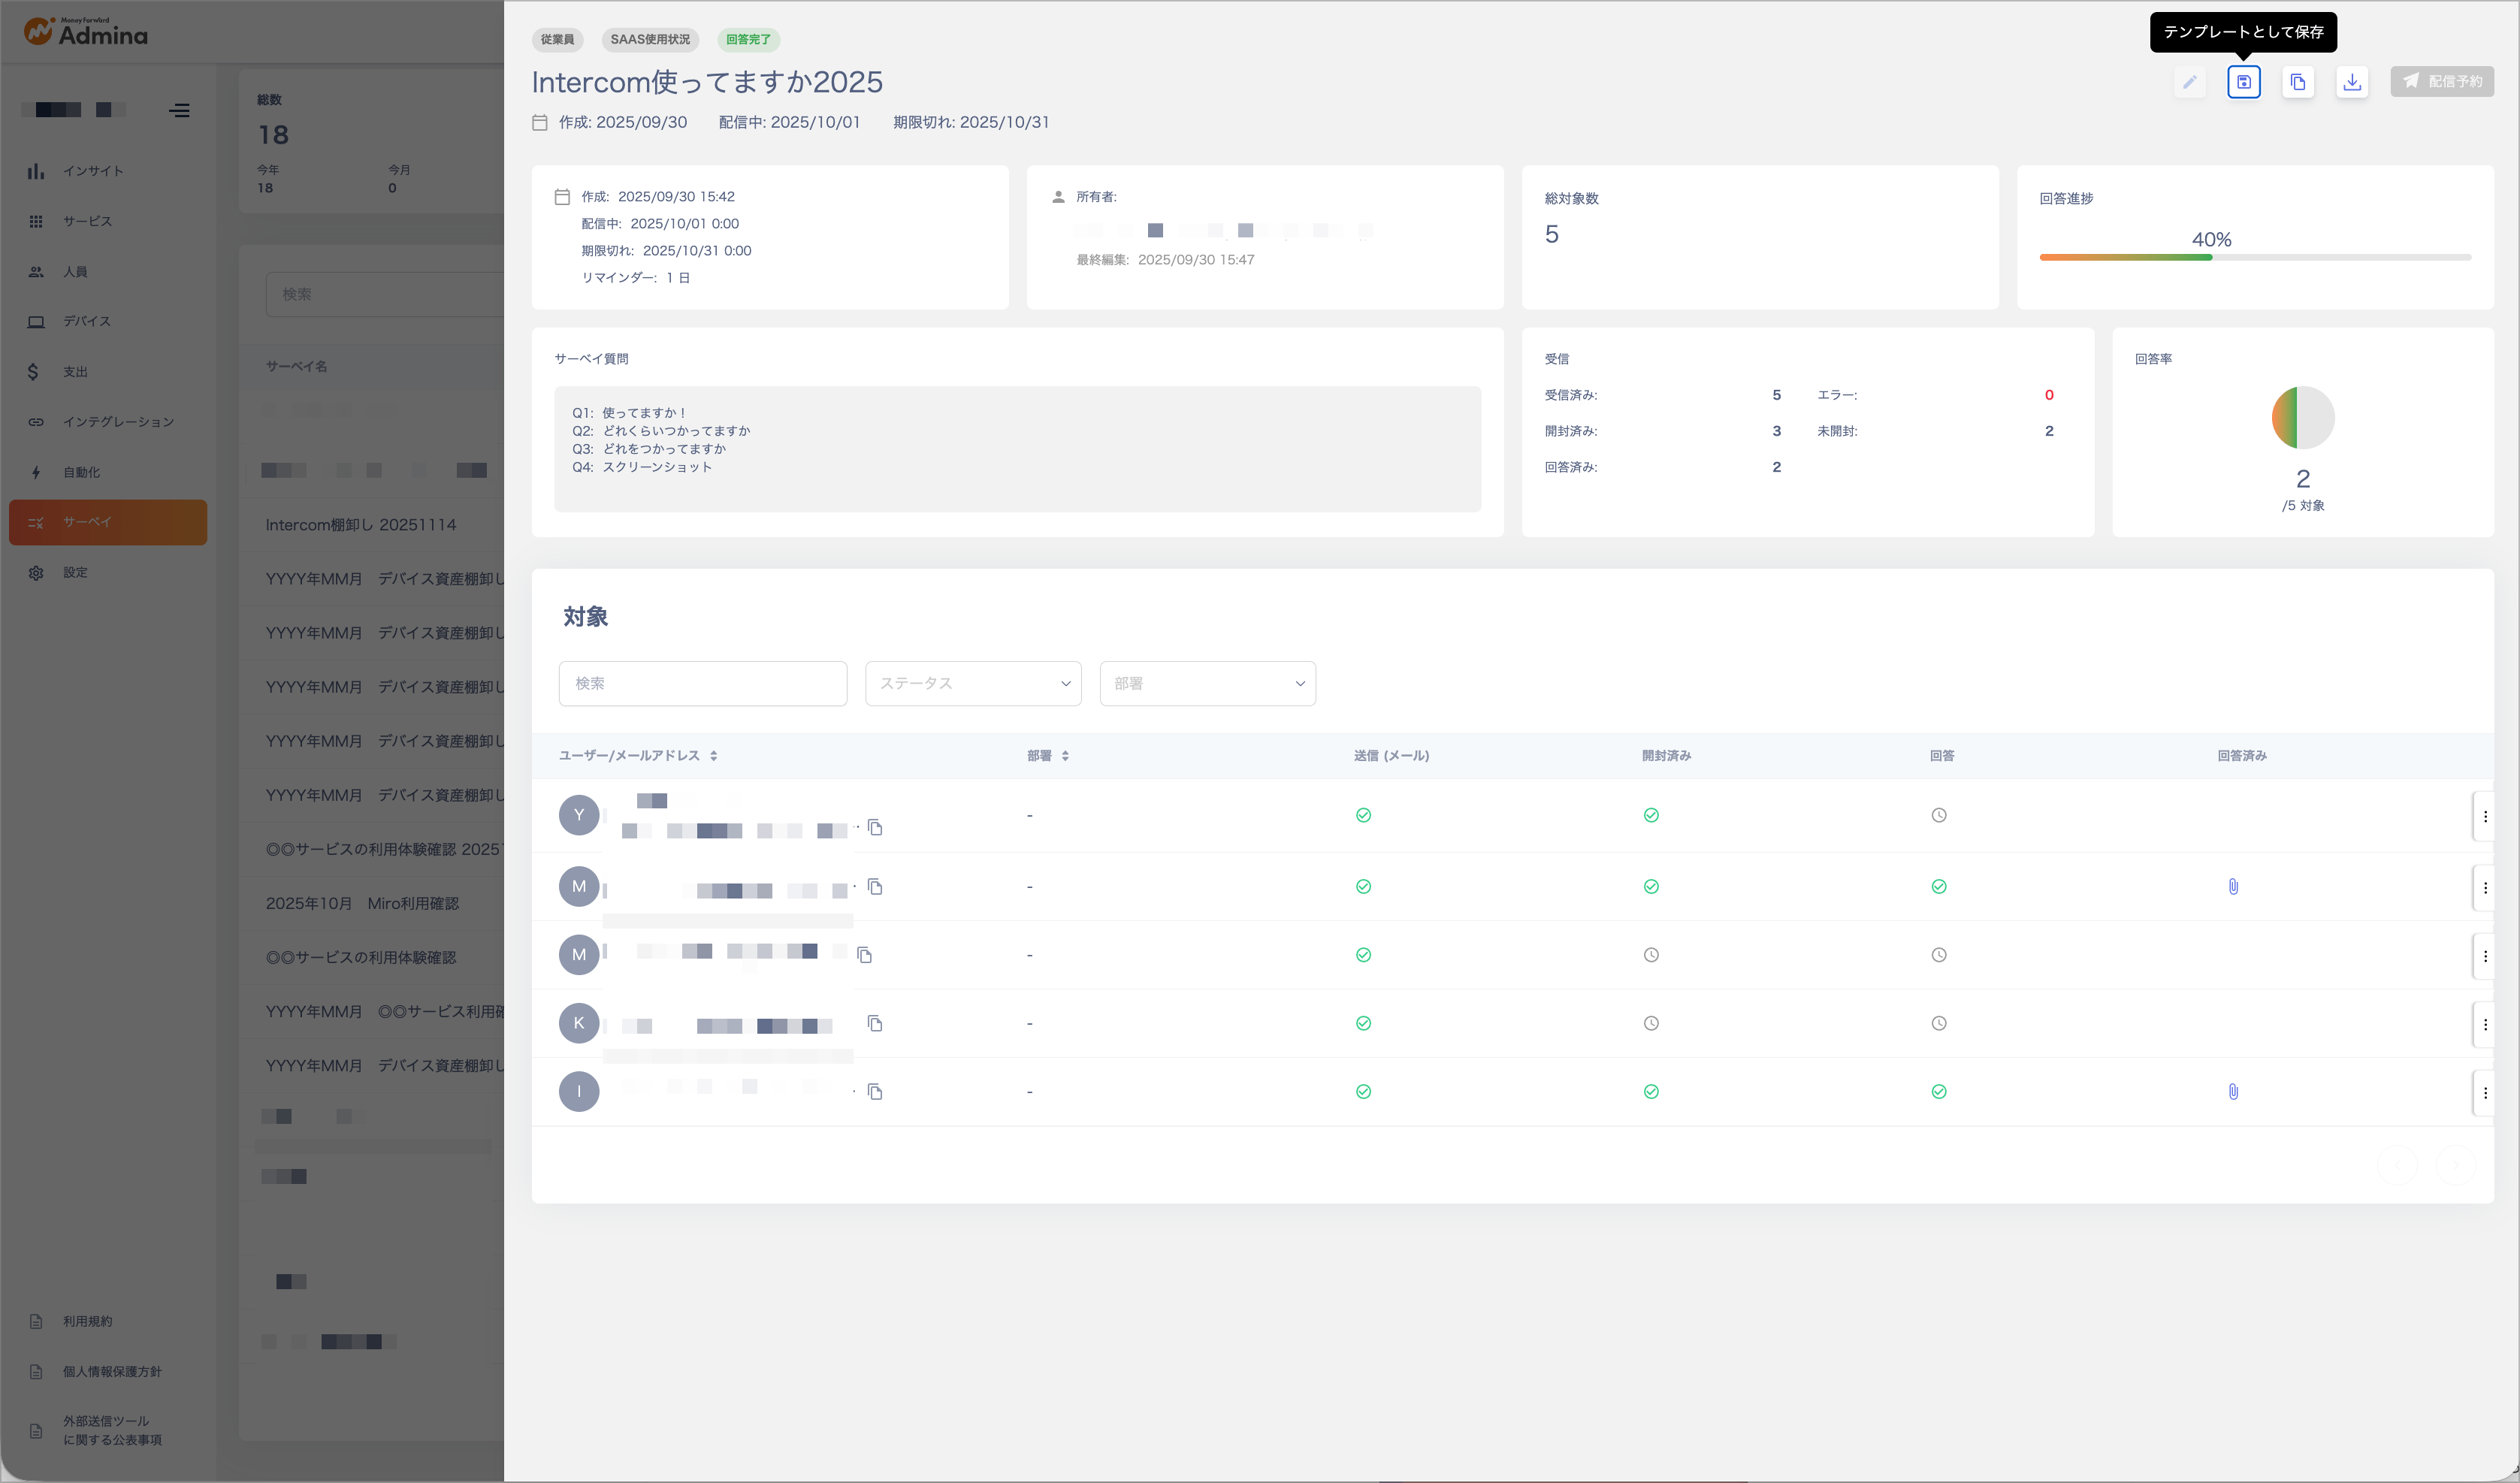Click the save as template icon
The width and height of the screenshot is (2520, 1483).
click(x=2243, y=82)
